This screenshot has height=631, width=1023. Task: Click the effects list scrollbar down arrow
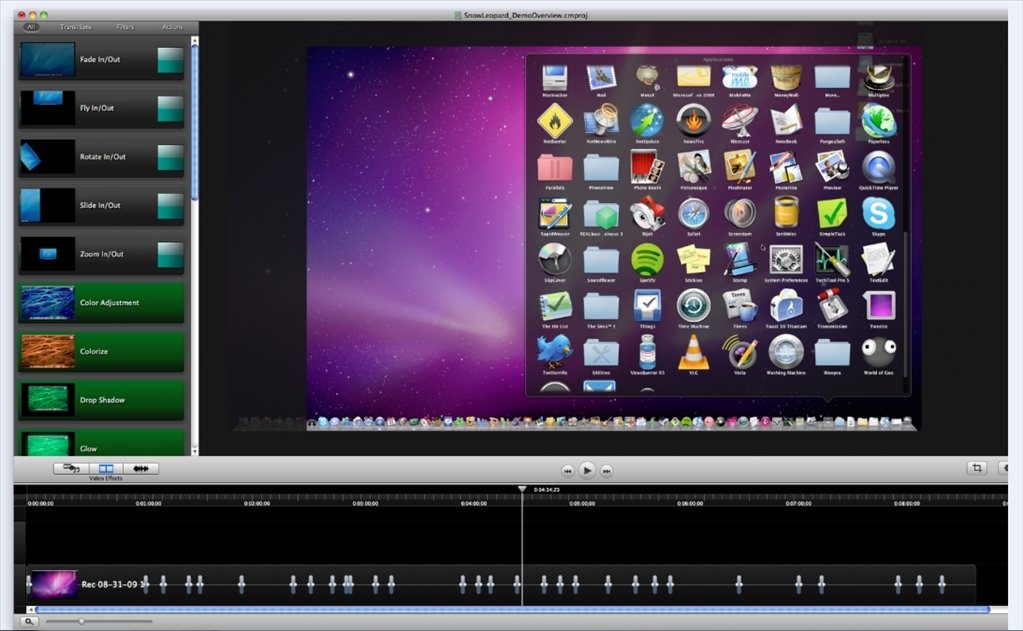point(194,450)
